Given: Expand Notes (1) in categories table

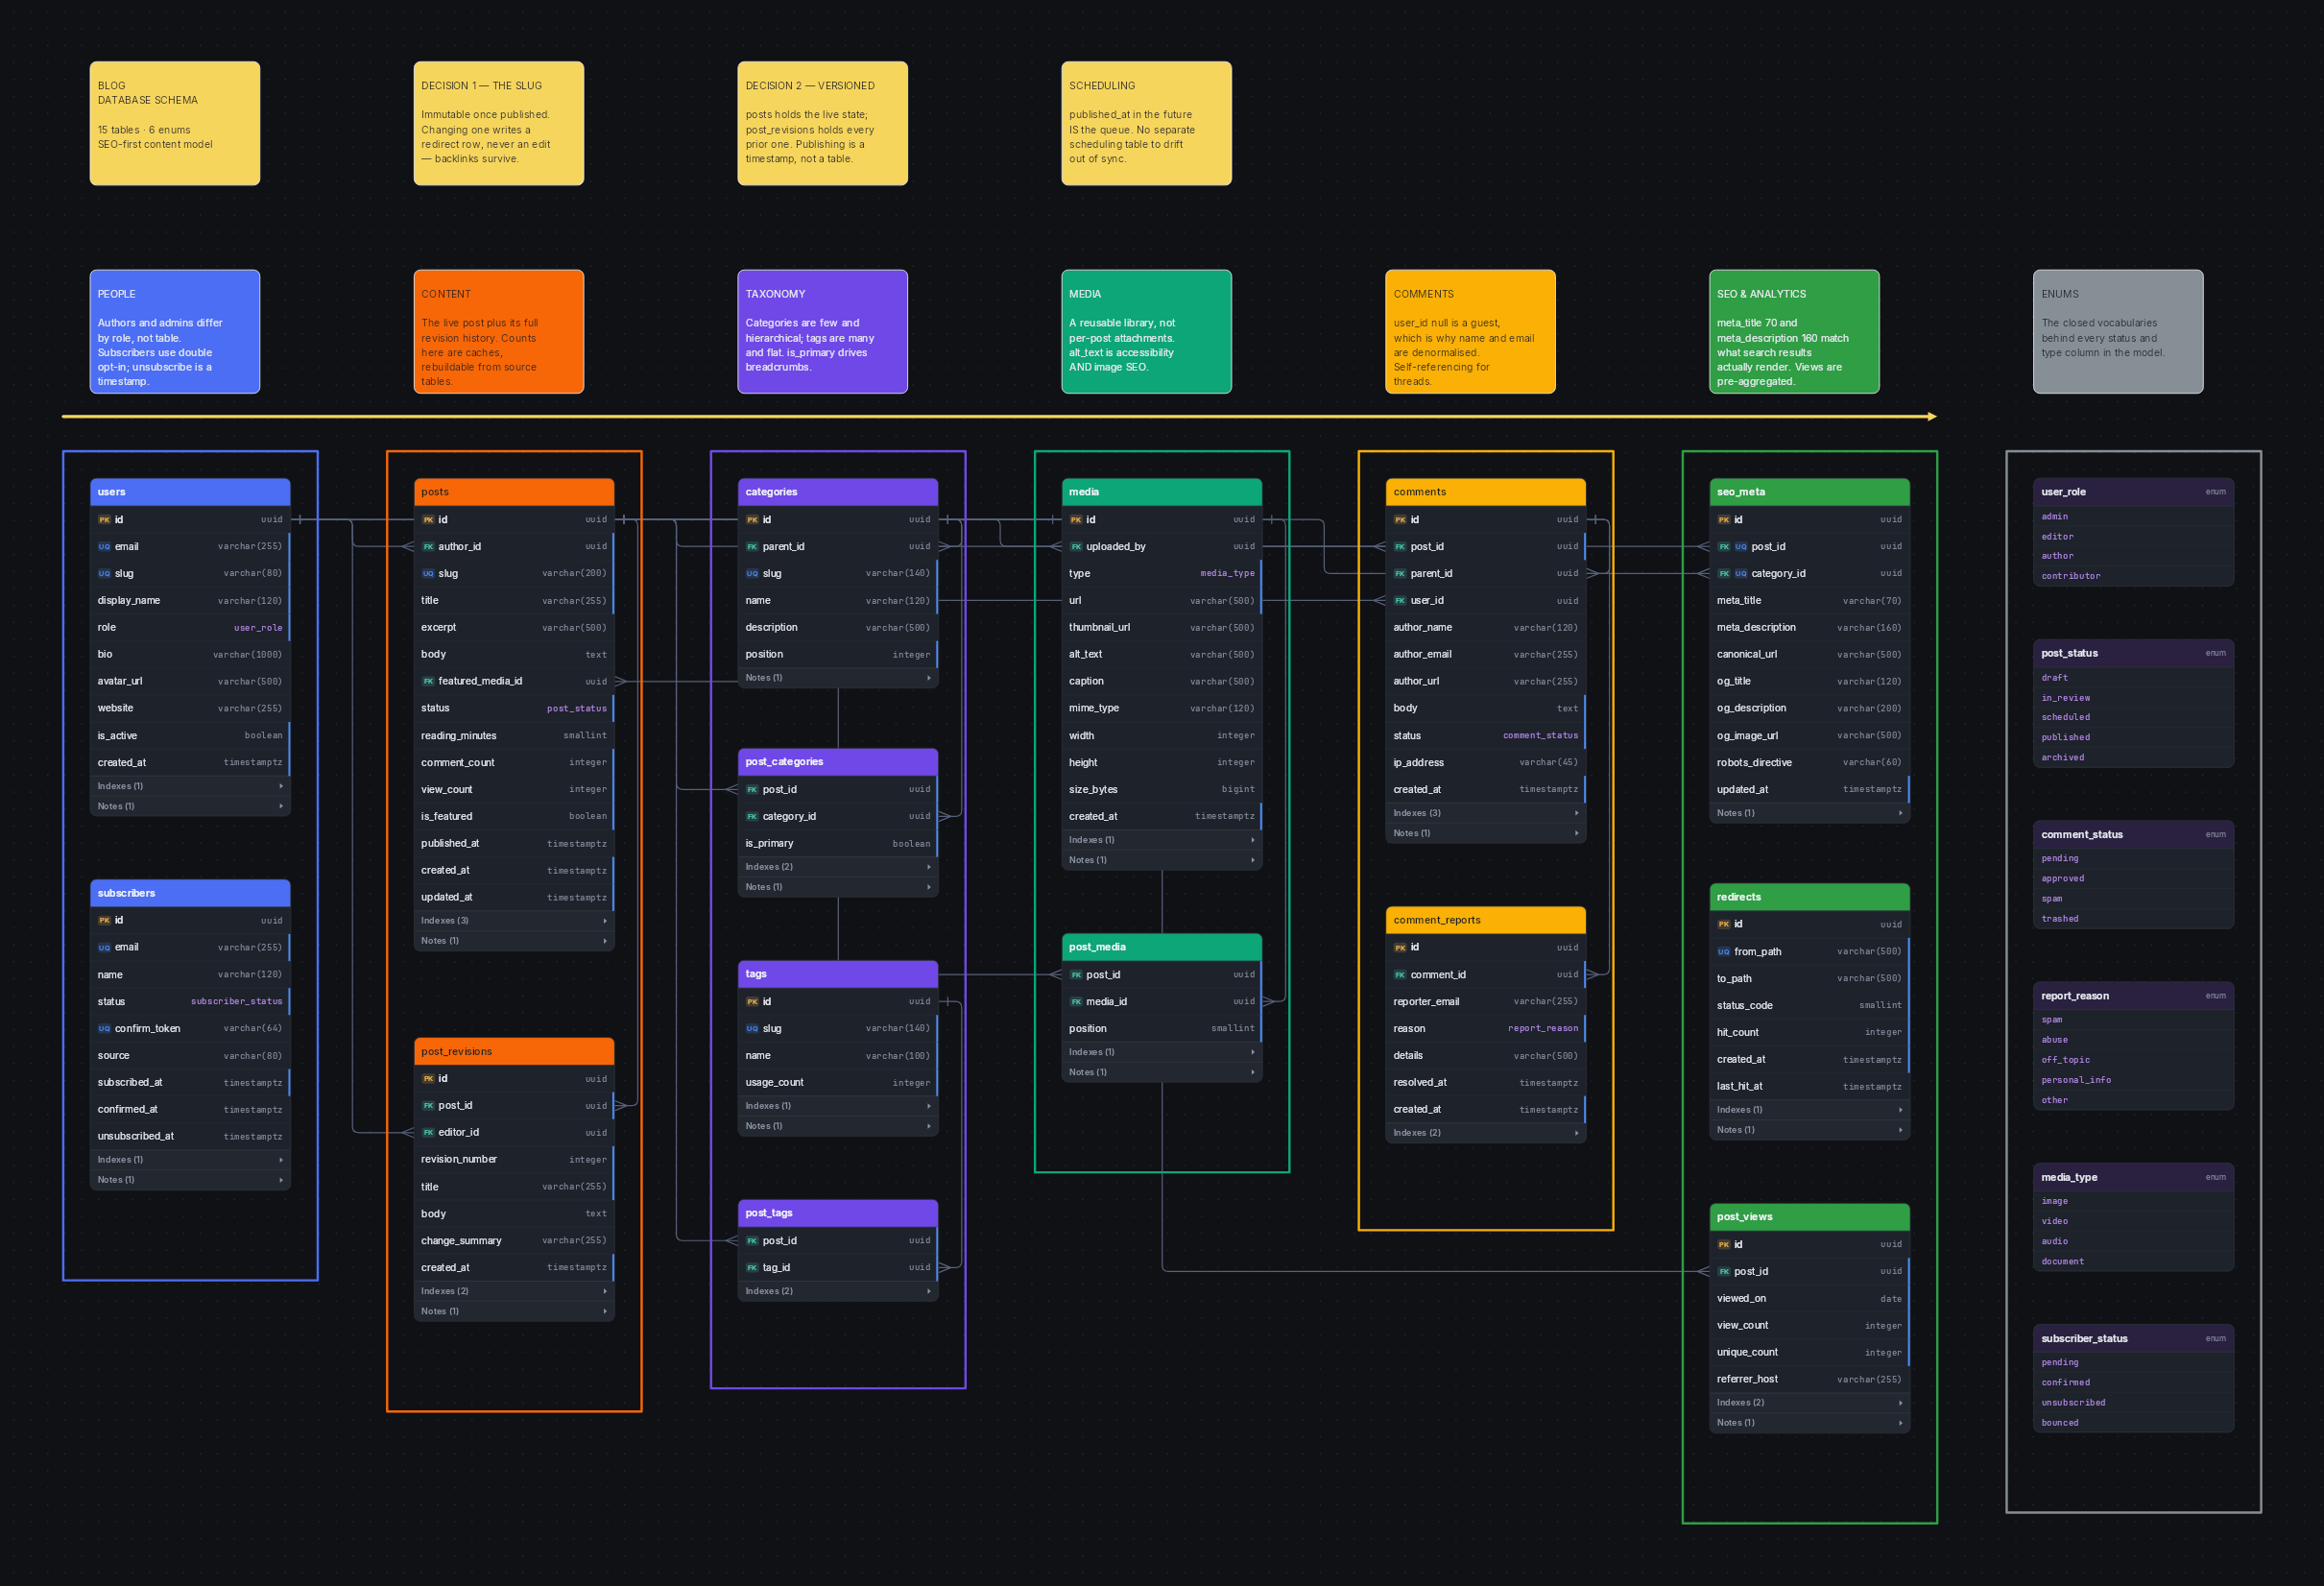Looking at the screenshot, I should [838, 678].
